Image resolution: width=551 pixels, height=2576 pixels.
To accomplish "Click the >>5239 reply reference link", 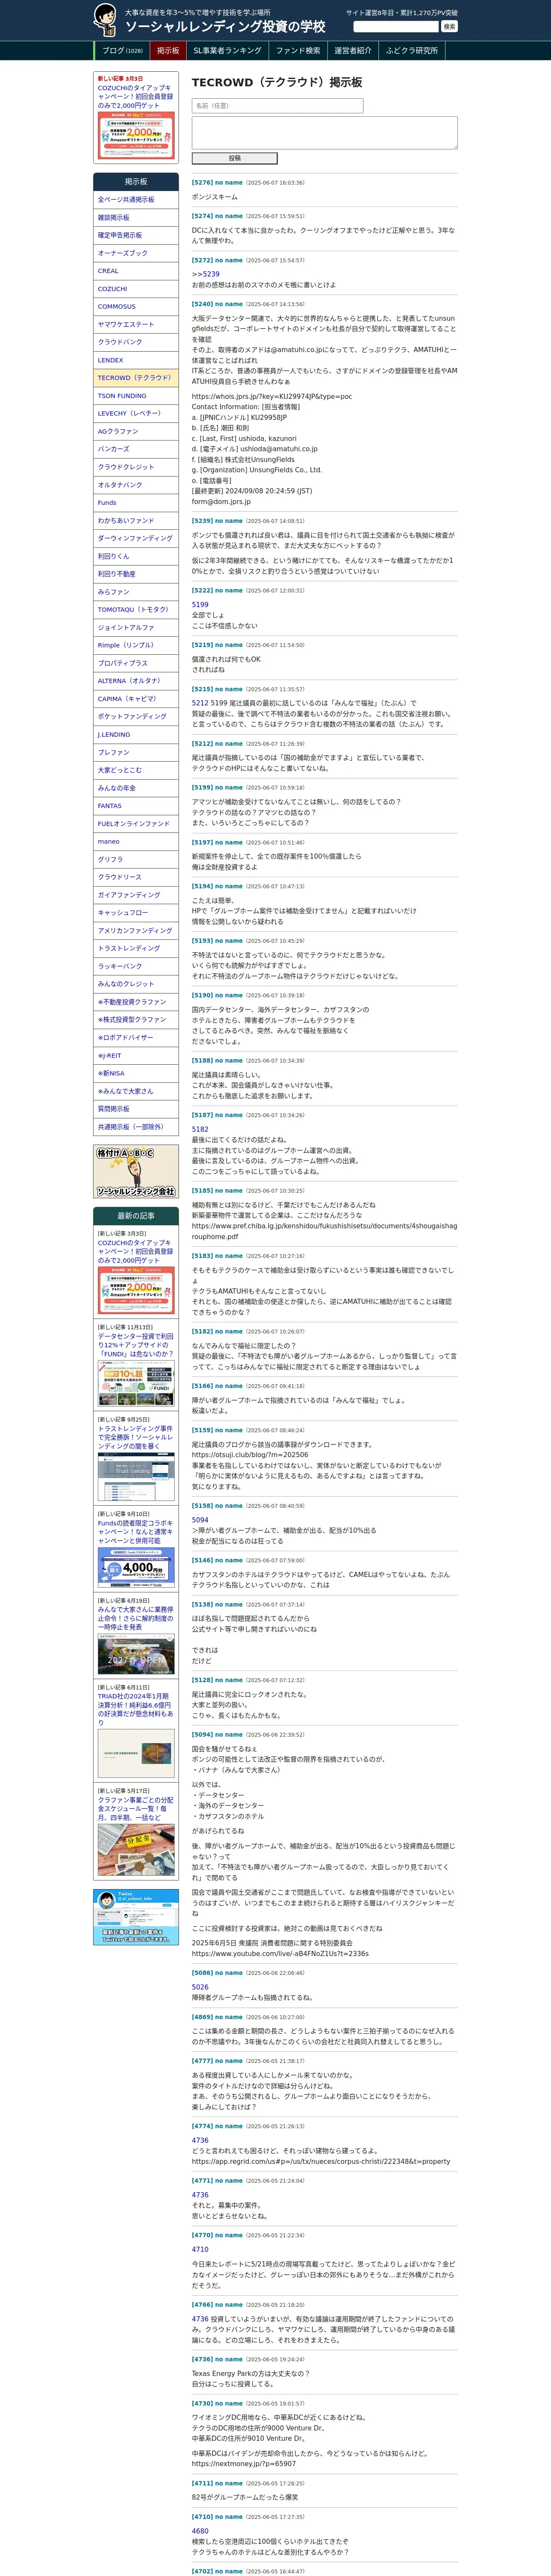I will (x=206, y=274).
